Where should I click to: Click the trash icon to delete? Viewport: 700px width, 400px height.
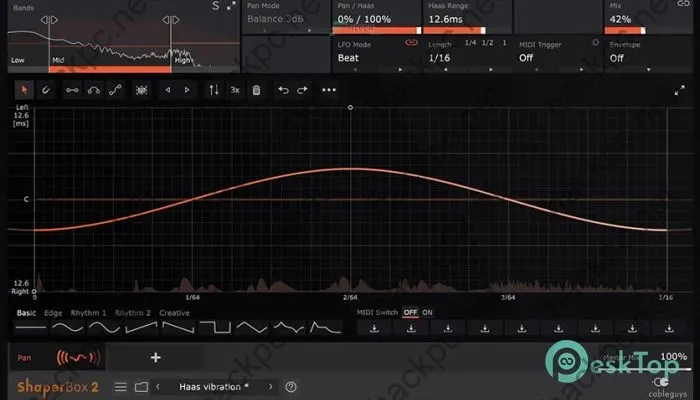pyautogui.click(x=257, y=90)
